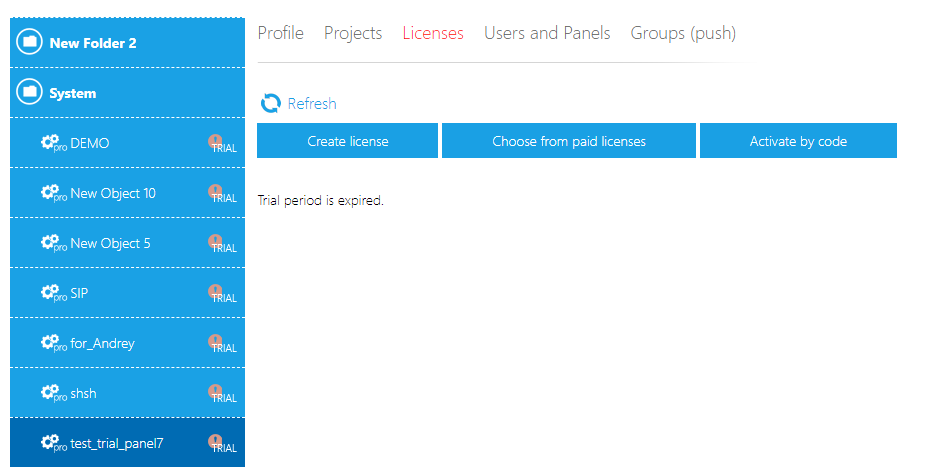Select the Licenses tab
Viewport: 932px width, 467px height.
coord(433,33)
